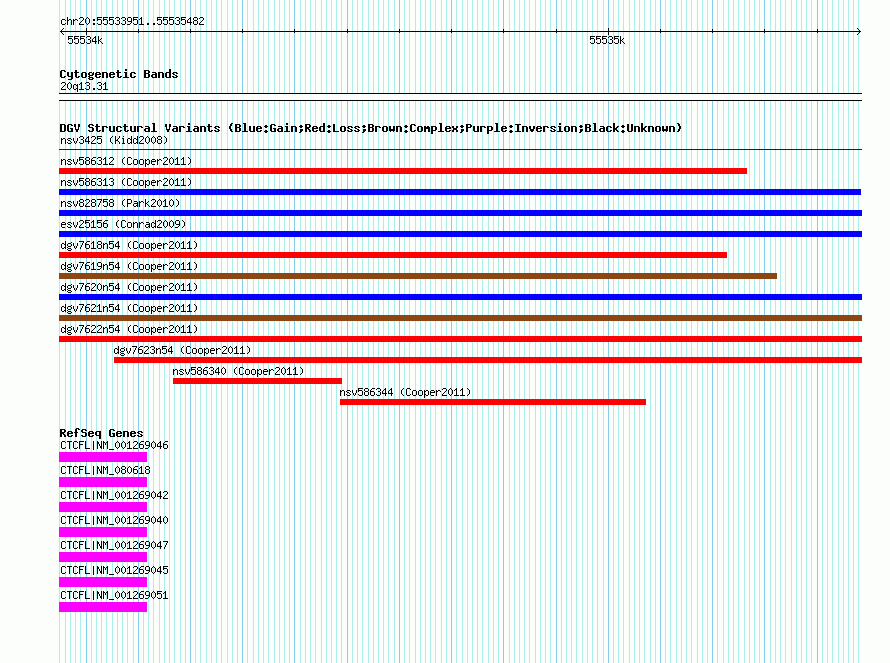Click the dgv7622n54 red loss bar
890x663 pixels.
[460, 339]
